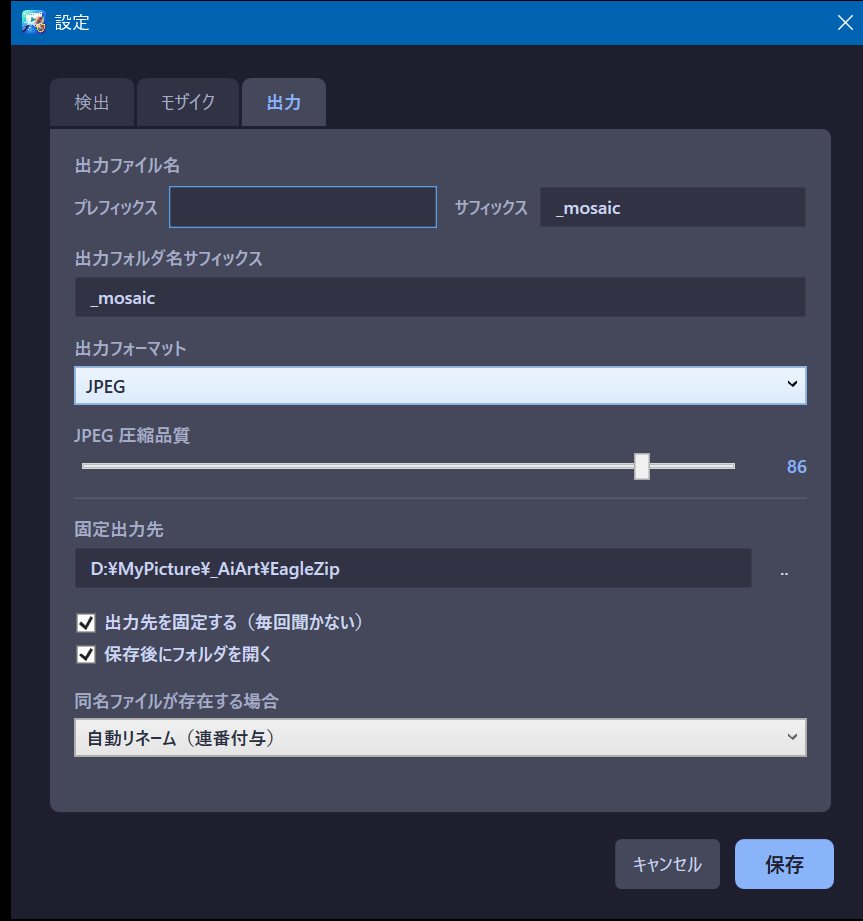
Task: Close the 設定 dialog window
Action: 844,23
